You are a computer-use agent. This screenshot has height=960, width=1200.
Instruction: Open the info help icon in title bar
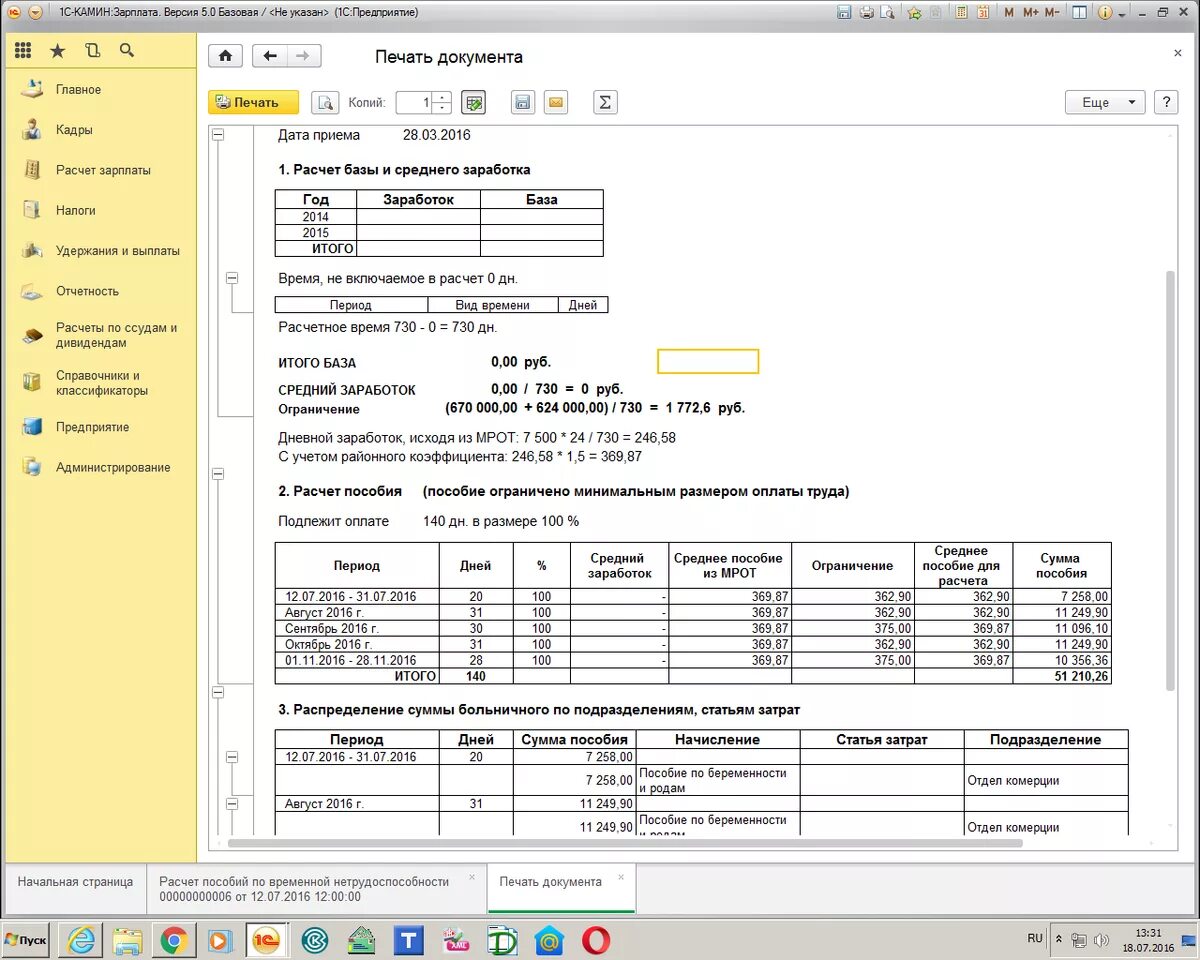point(1105,13)
